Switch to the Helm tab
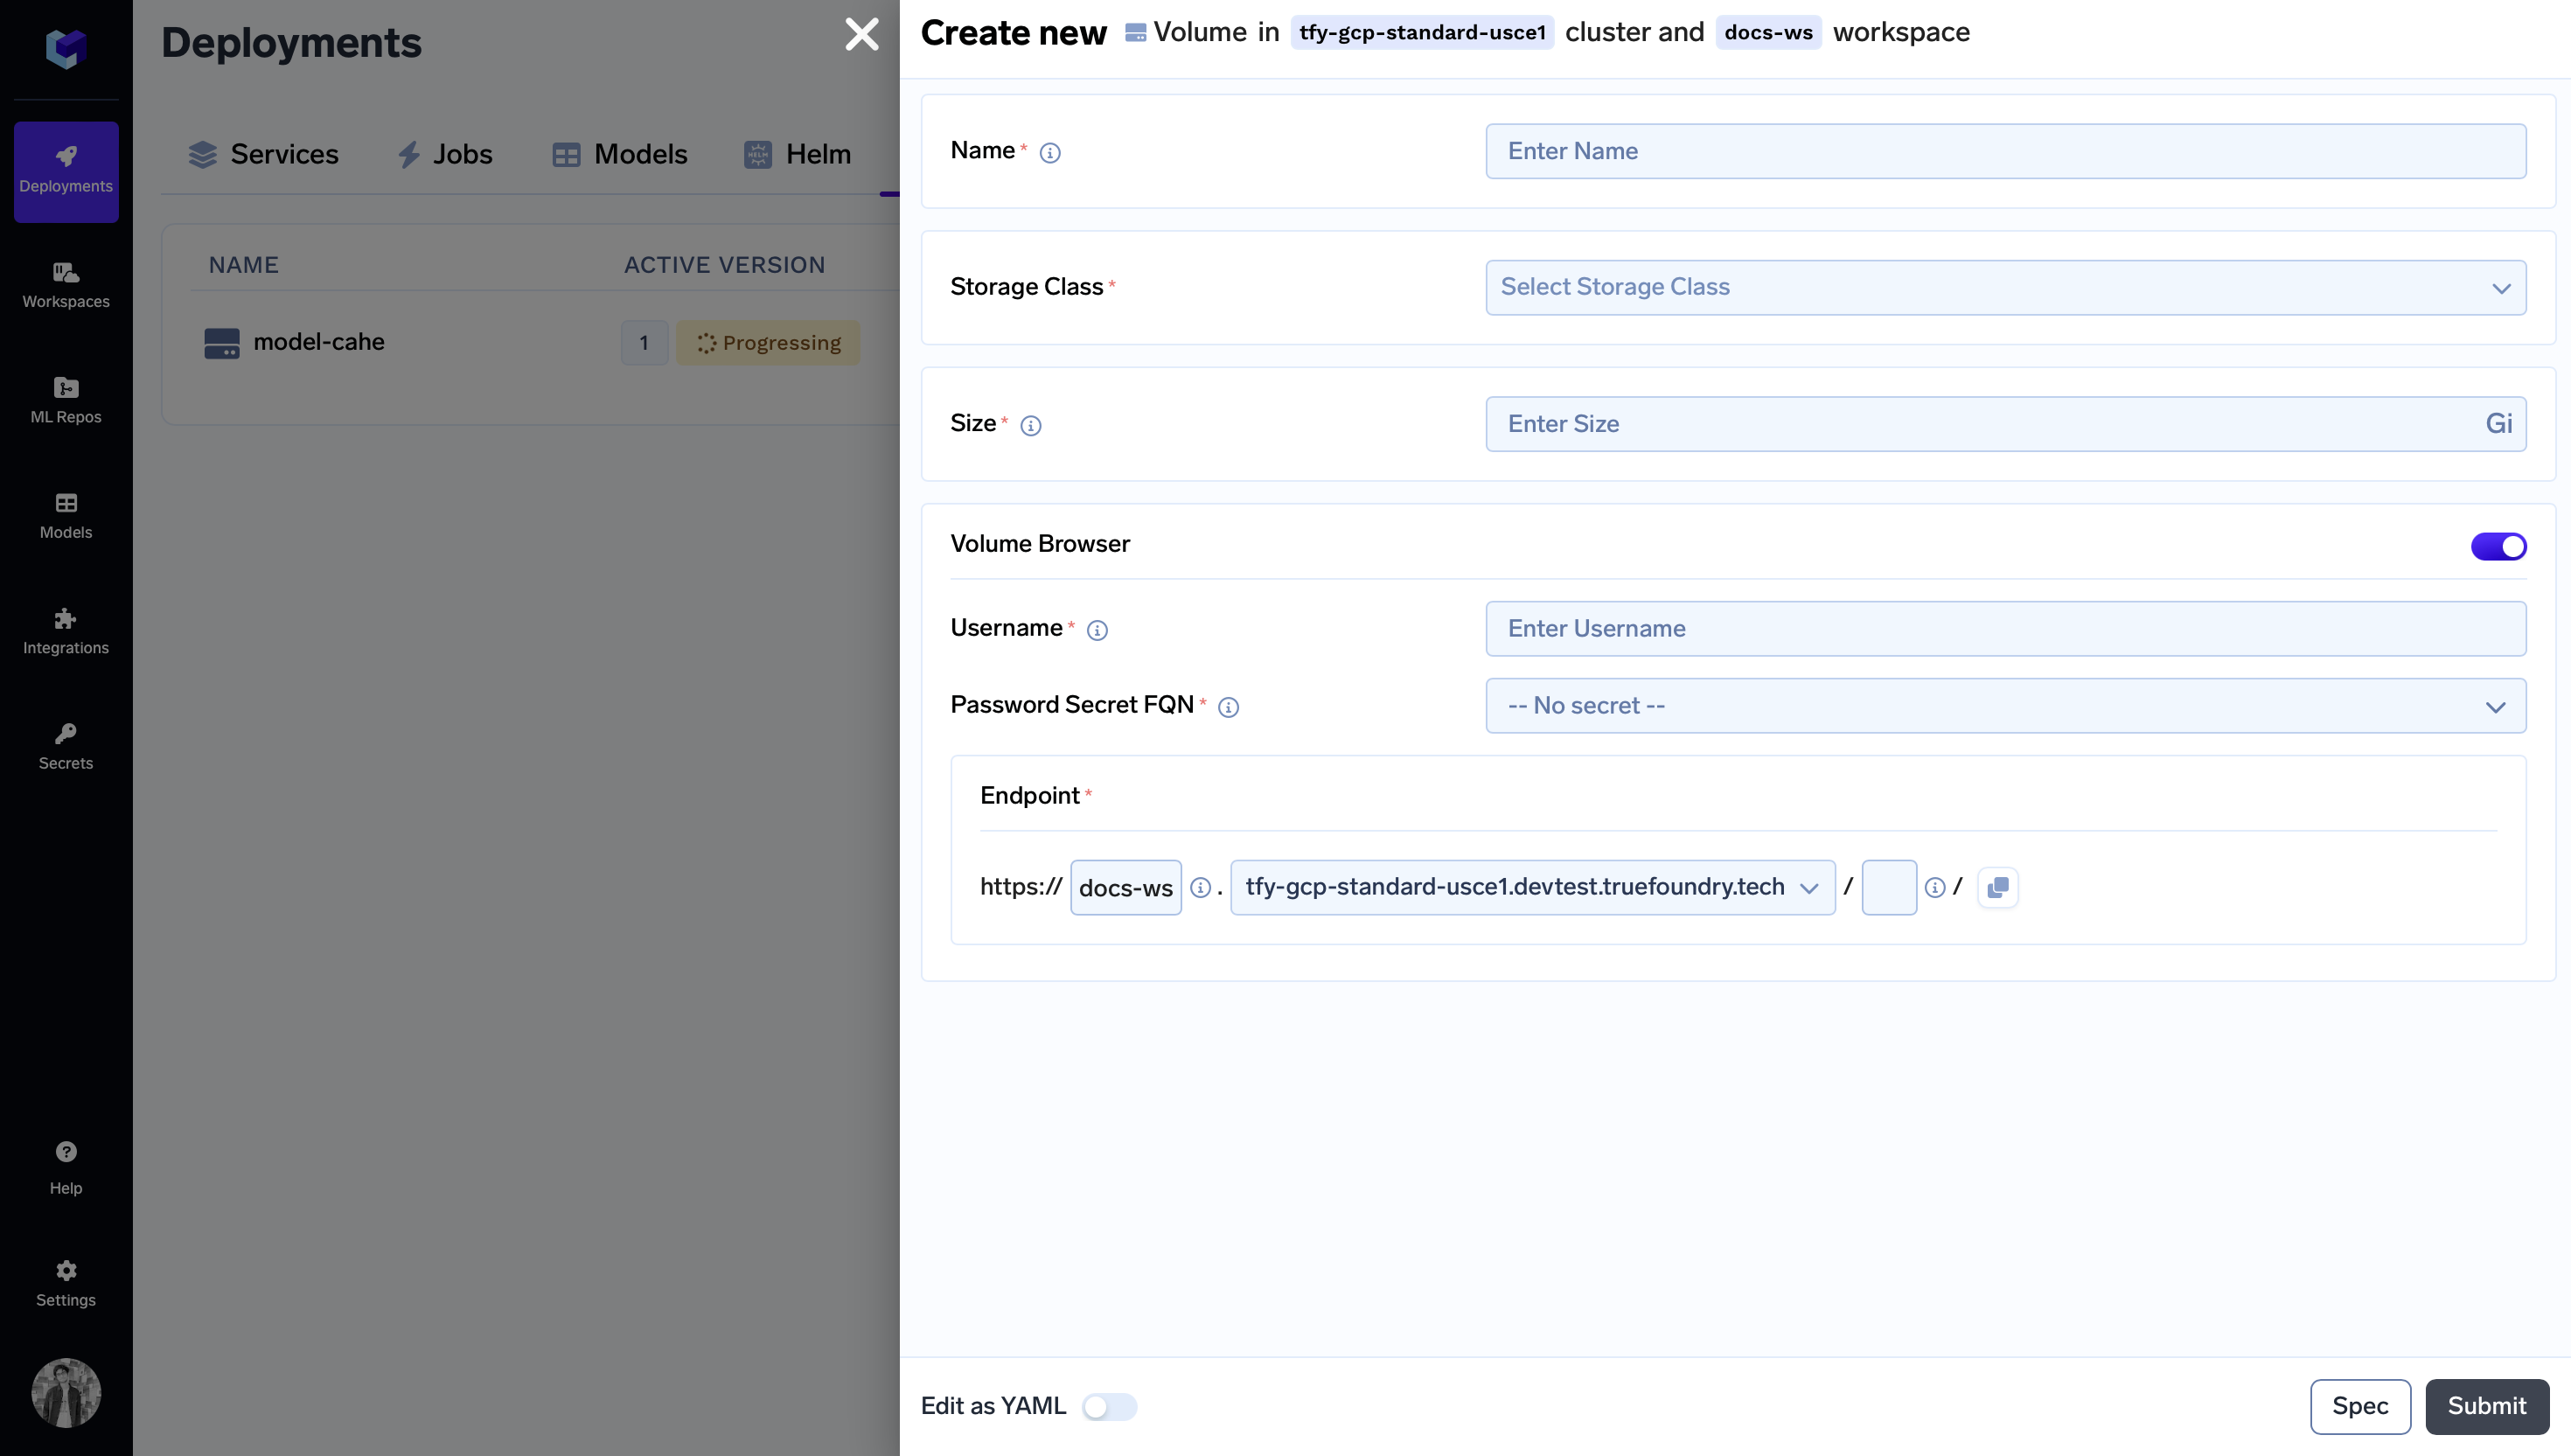2571x1456 pixels. 797,154
